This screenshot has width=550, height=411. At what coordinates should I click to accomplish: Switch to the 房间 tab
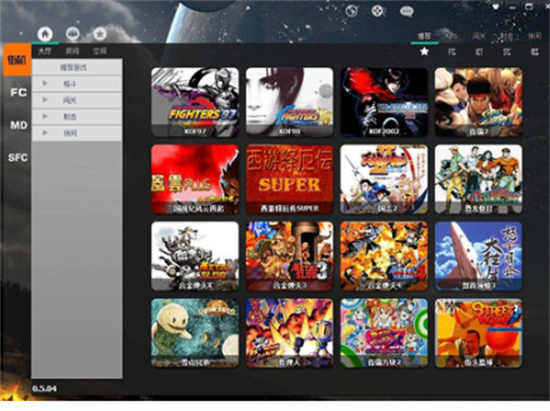(x=72, y=51)
